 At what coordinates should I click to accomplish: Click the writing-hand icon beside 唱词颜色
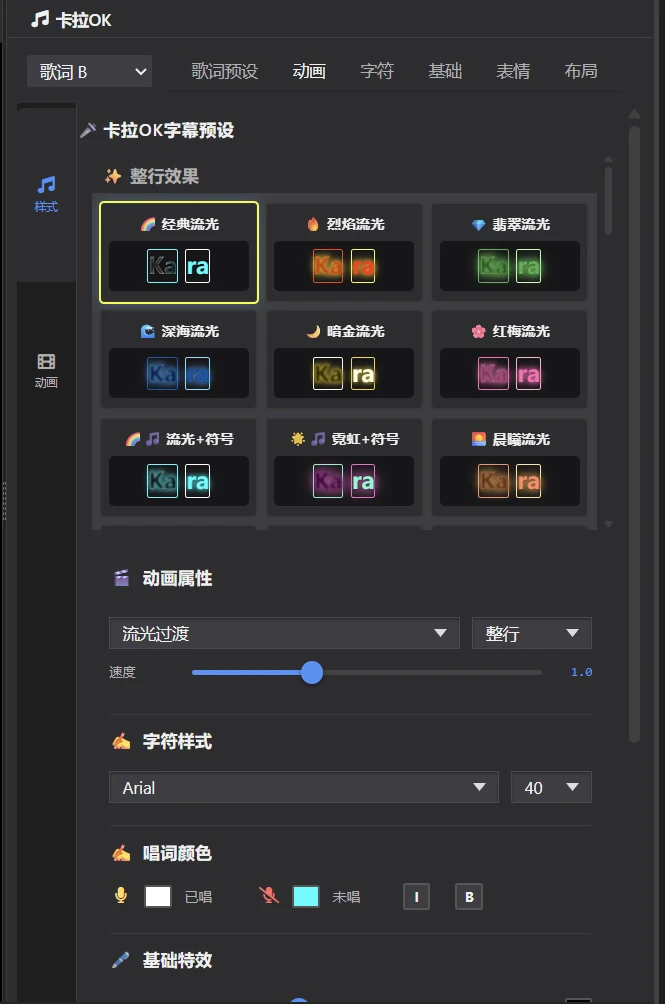(x=121, y=853)
